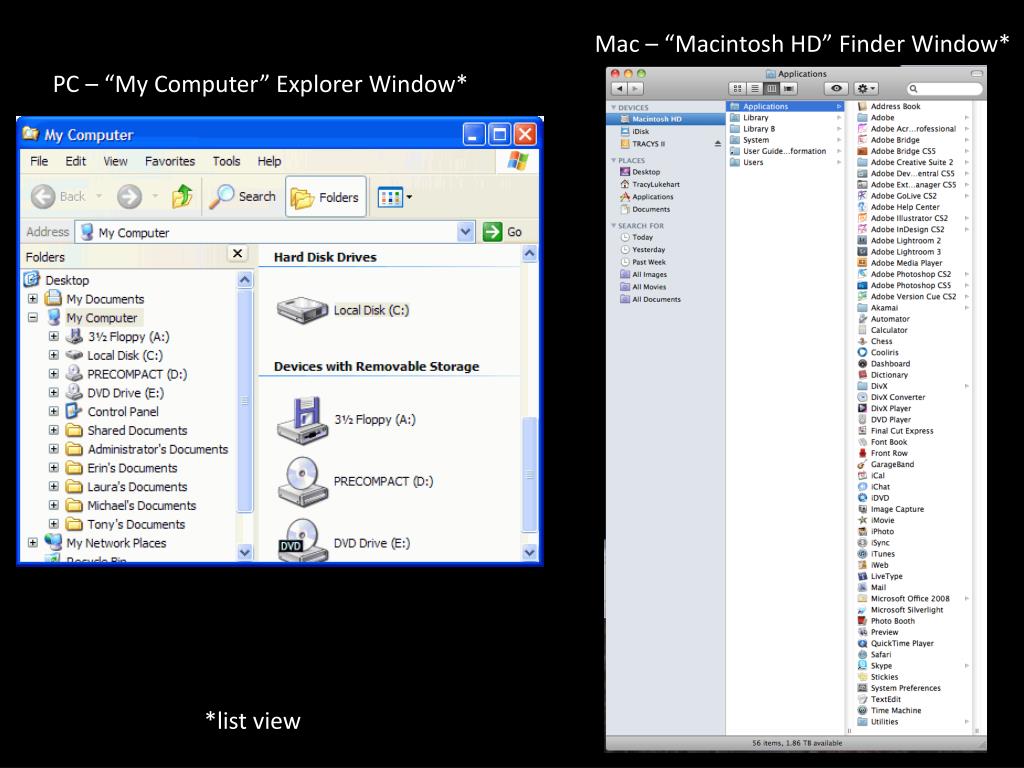Open Search in the Explorer toolbar
1024x768 pixels.
coord(243,196)
